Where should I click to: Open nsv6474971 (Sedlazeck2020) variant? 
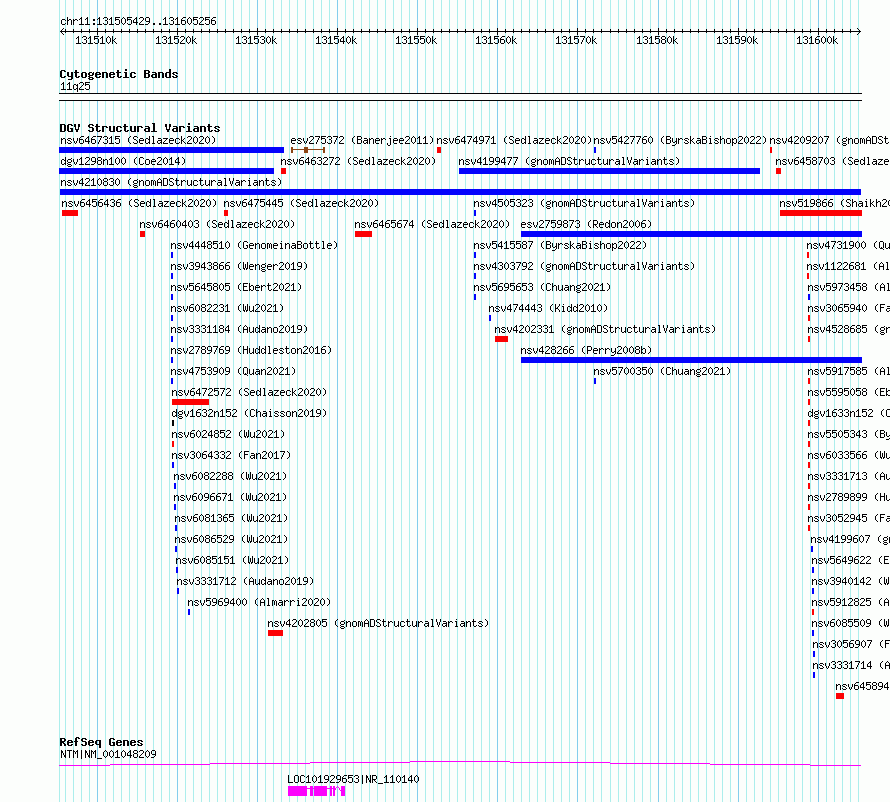514,140
